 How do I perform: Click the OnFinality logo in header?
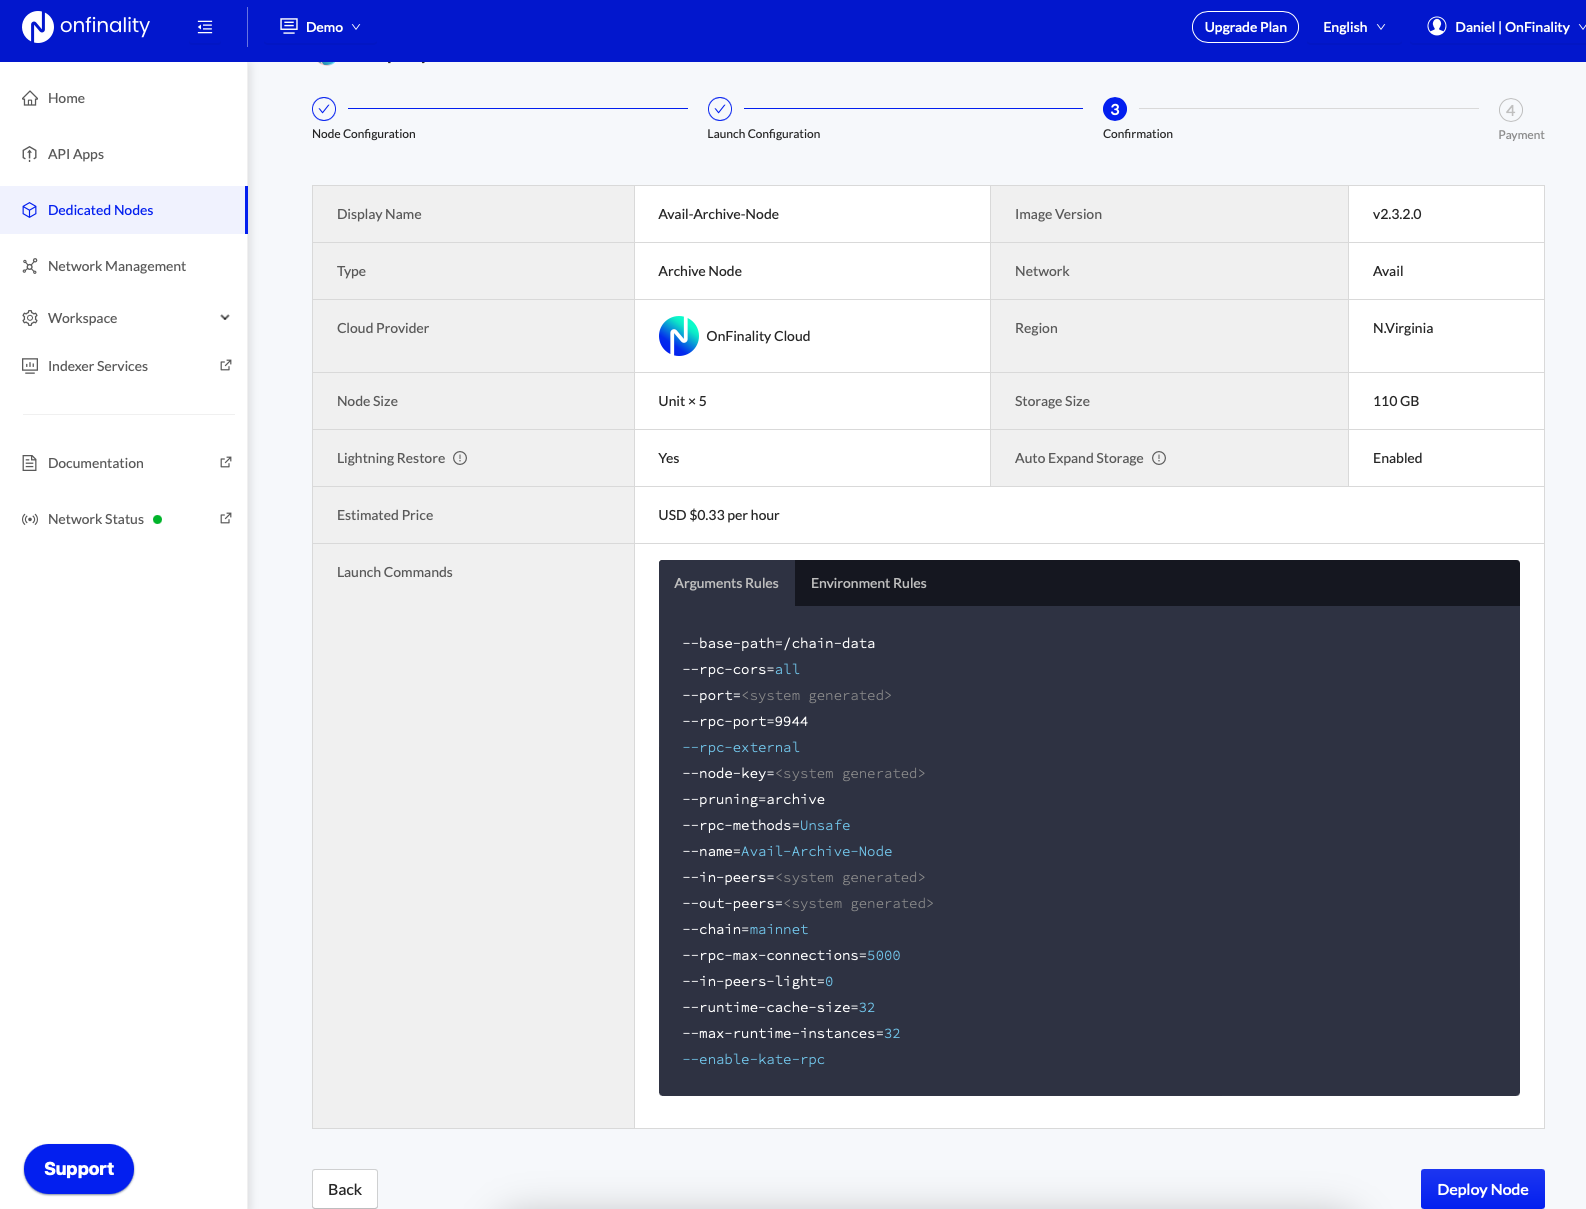tap(86, 27)
